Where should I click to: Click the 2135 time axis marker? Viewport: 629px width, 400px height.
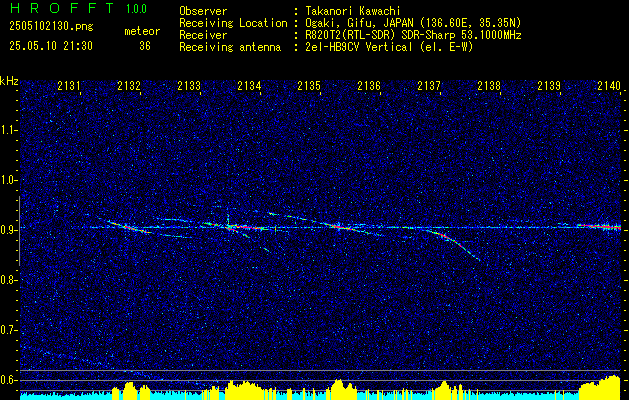click(309, 85)
